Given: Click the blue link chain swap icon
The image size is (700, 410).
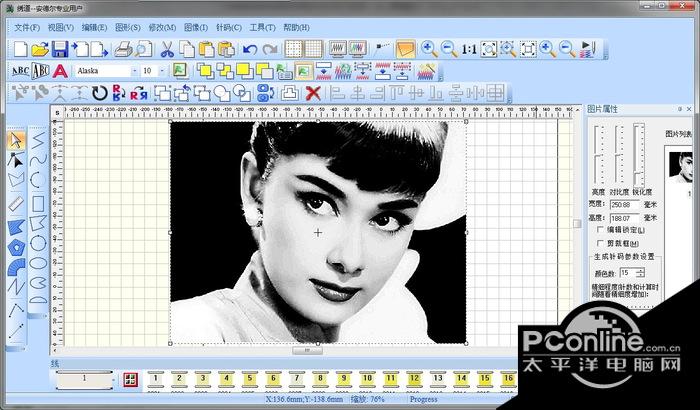Looking at the screenshot, I should pyautogui.click(x=266, y=93).
